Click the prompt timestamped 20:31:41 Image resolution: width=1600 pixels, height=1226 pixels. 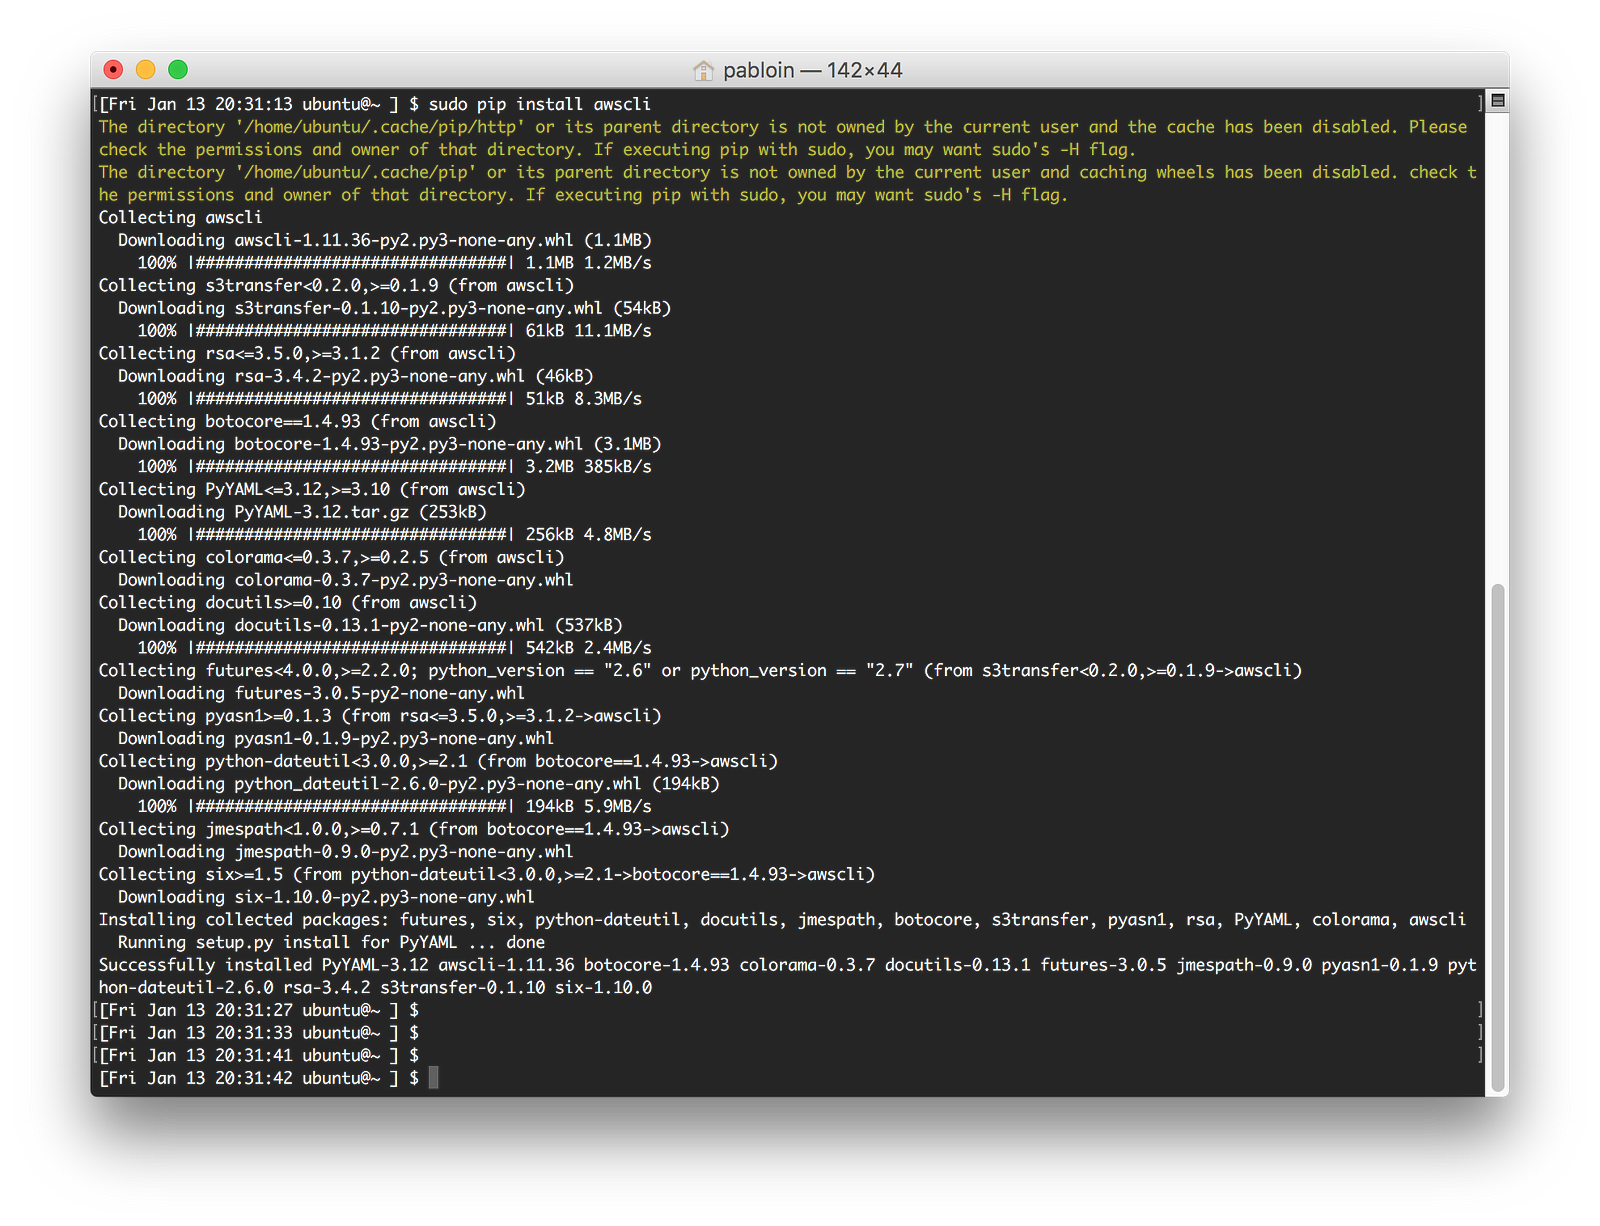[259, 1056]
